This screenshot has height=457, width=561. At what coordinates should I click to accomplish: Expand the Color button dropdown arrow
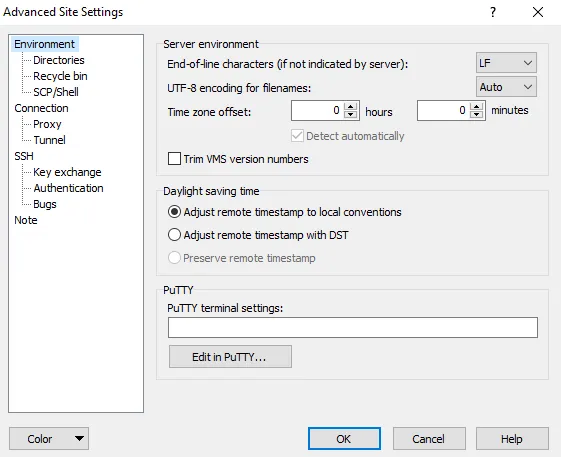(79, 438)
